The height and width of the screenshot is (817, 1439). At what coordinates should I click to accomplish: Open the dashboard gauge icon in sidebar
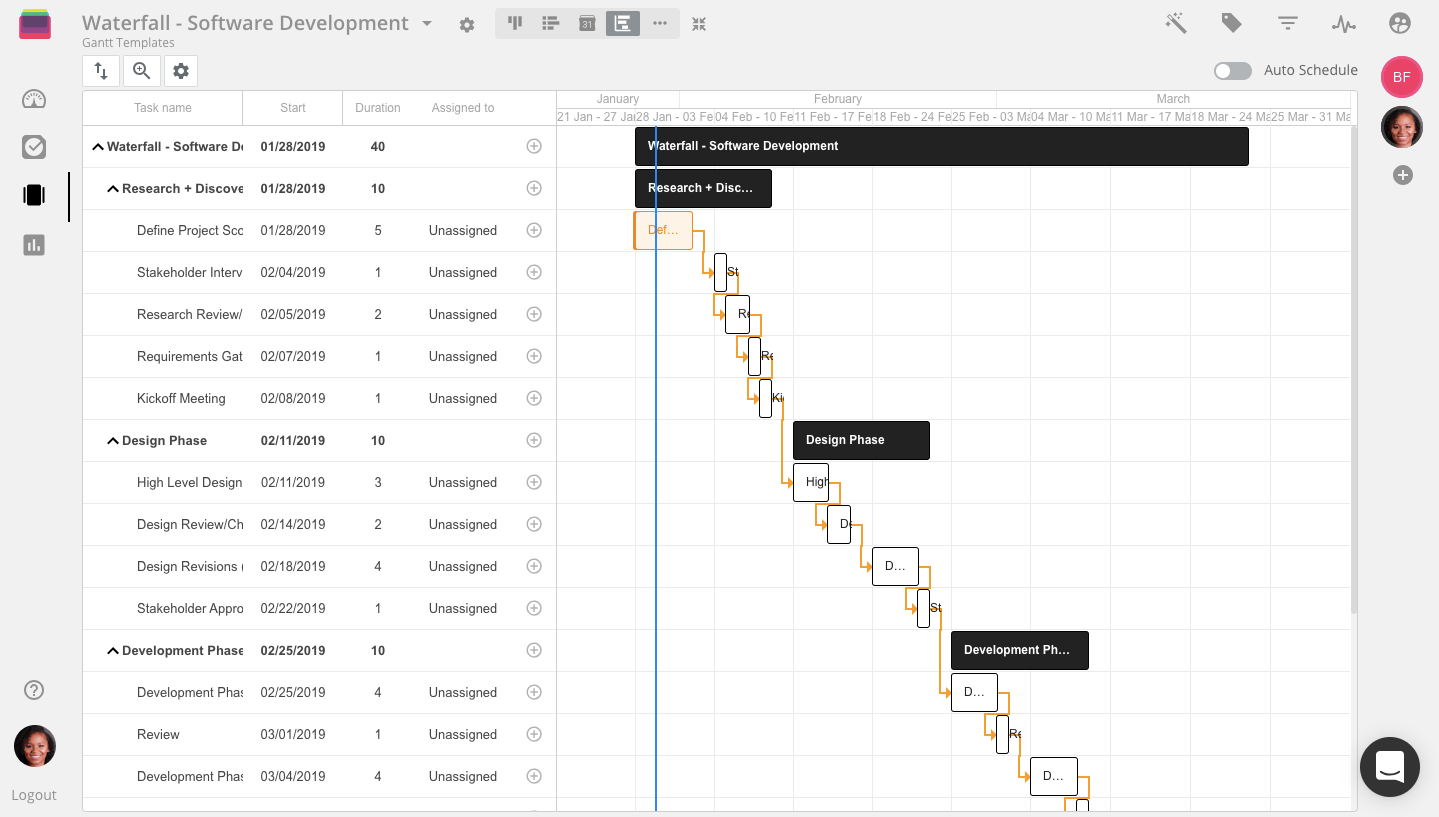click(x=34, y=99)
